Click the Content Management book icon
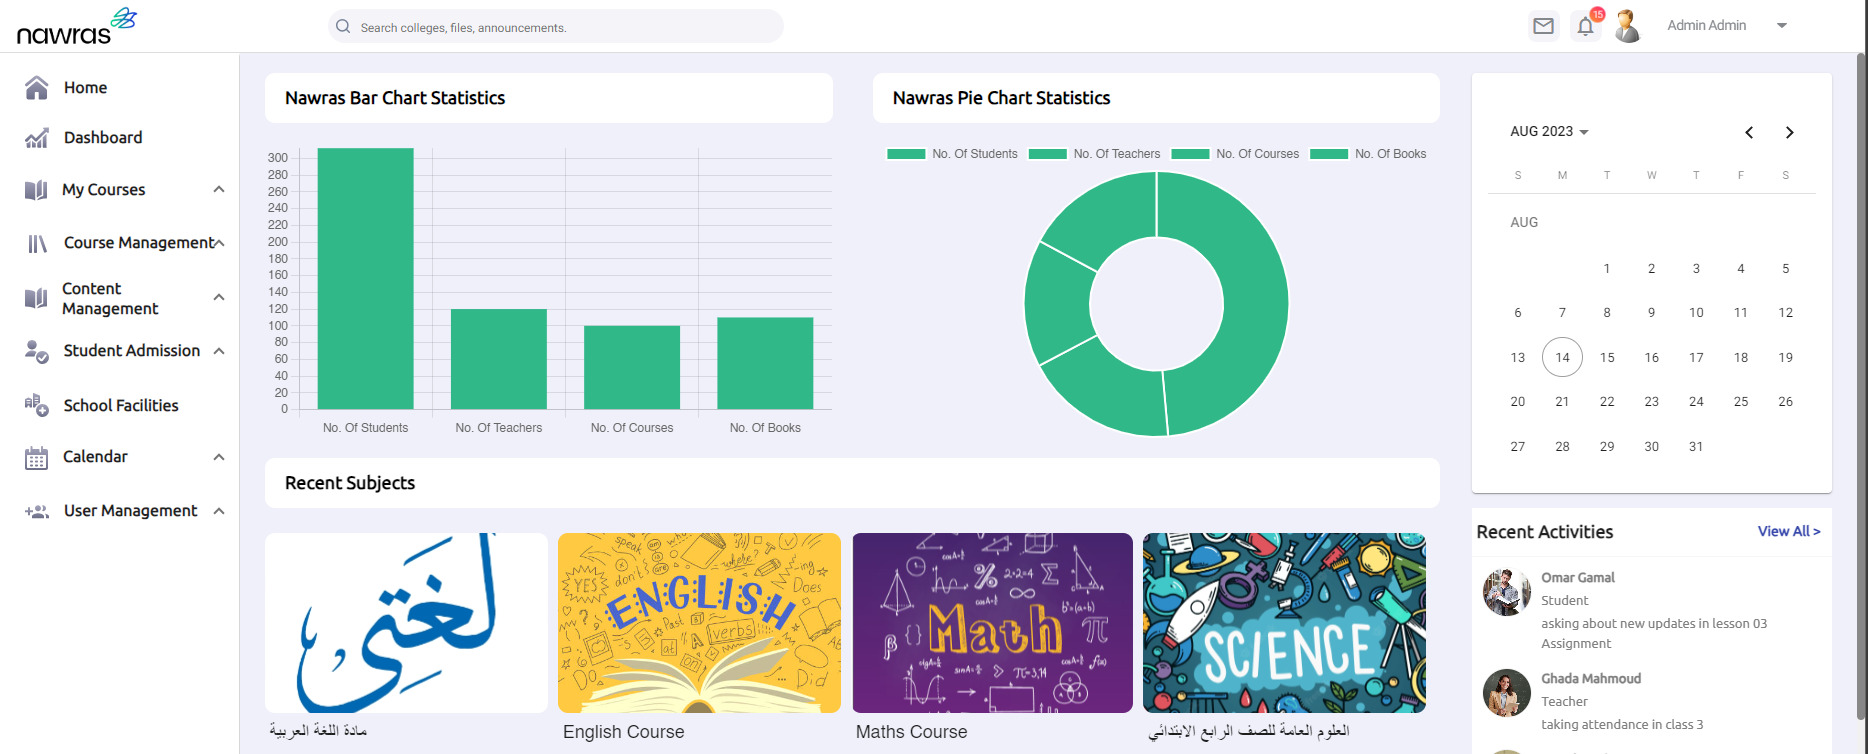This screenshot has height=754, width=1868. (x=36, y=298)
